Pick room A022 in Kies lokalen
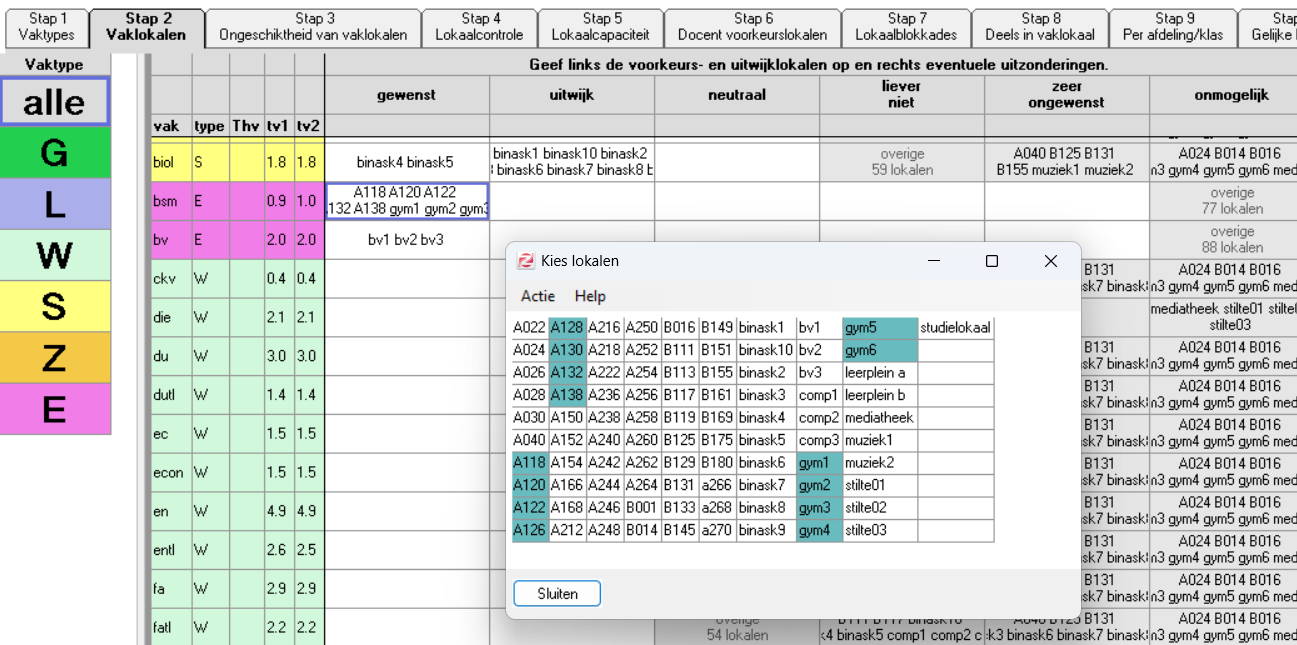 [x=530, y=328]
